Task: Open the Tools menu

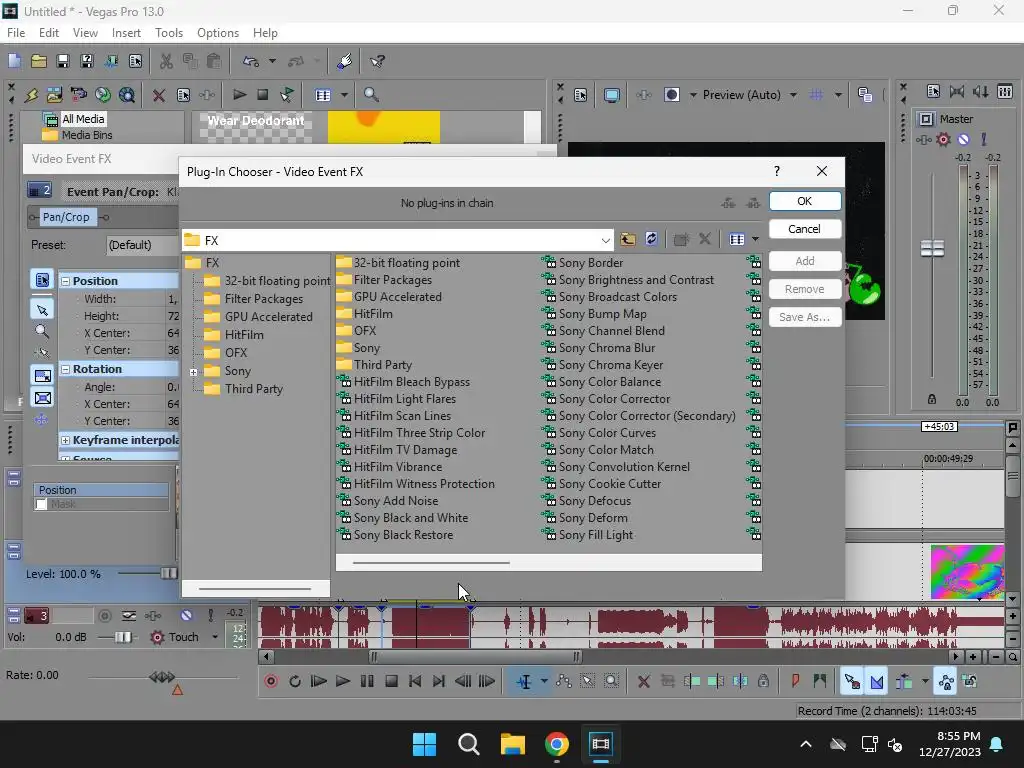Action: click(168, 33)
